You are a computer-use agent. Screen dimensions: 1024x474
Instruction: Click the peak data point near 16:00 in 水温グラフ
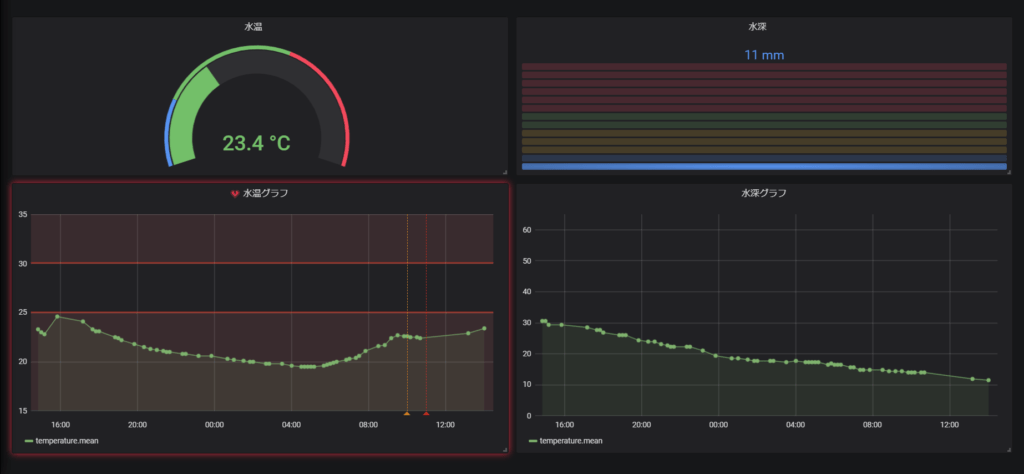(57, 316)
